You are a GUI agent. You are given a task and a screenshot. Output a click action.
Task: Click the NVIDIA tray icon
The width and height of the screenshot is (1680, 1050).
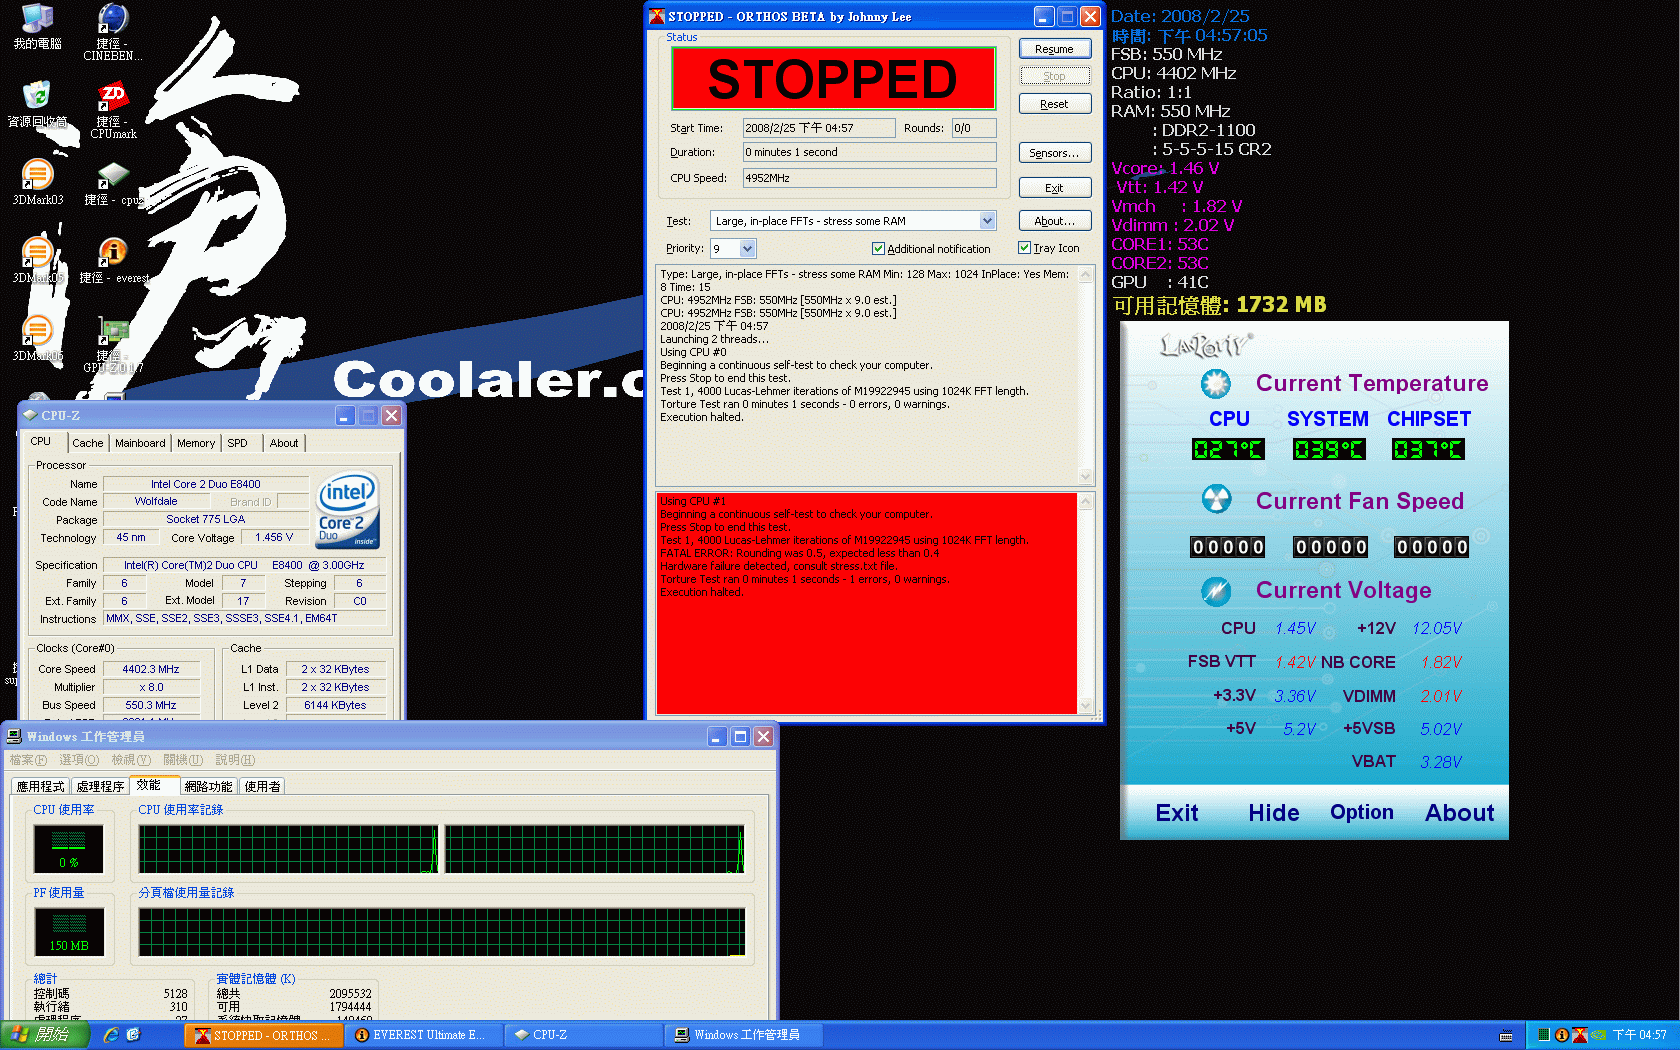[1598, 1035]
